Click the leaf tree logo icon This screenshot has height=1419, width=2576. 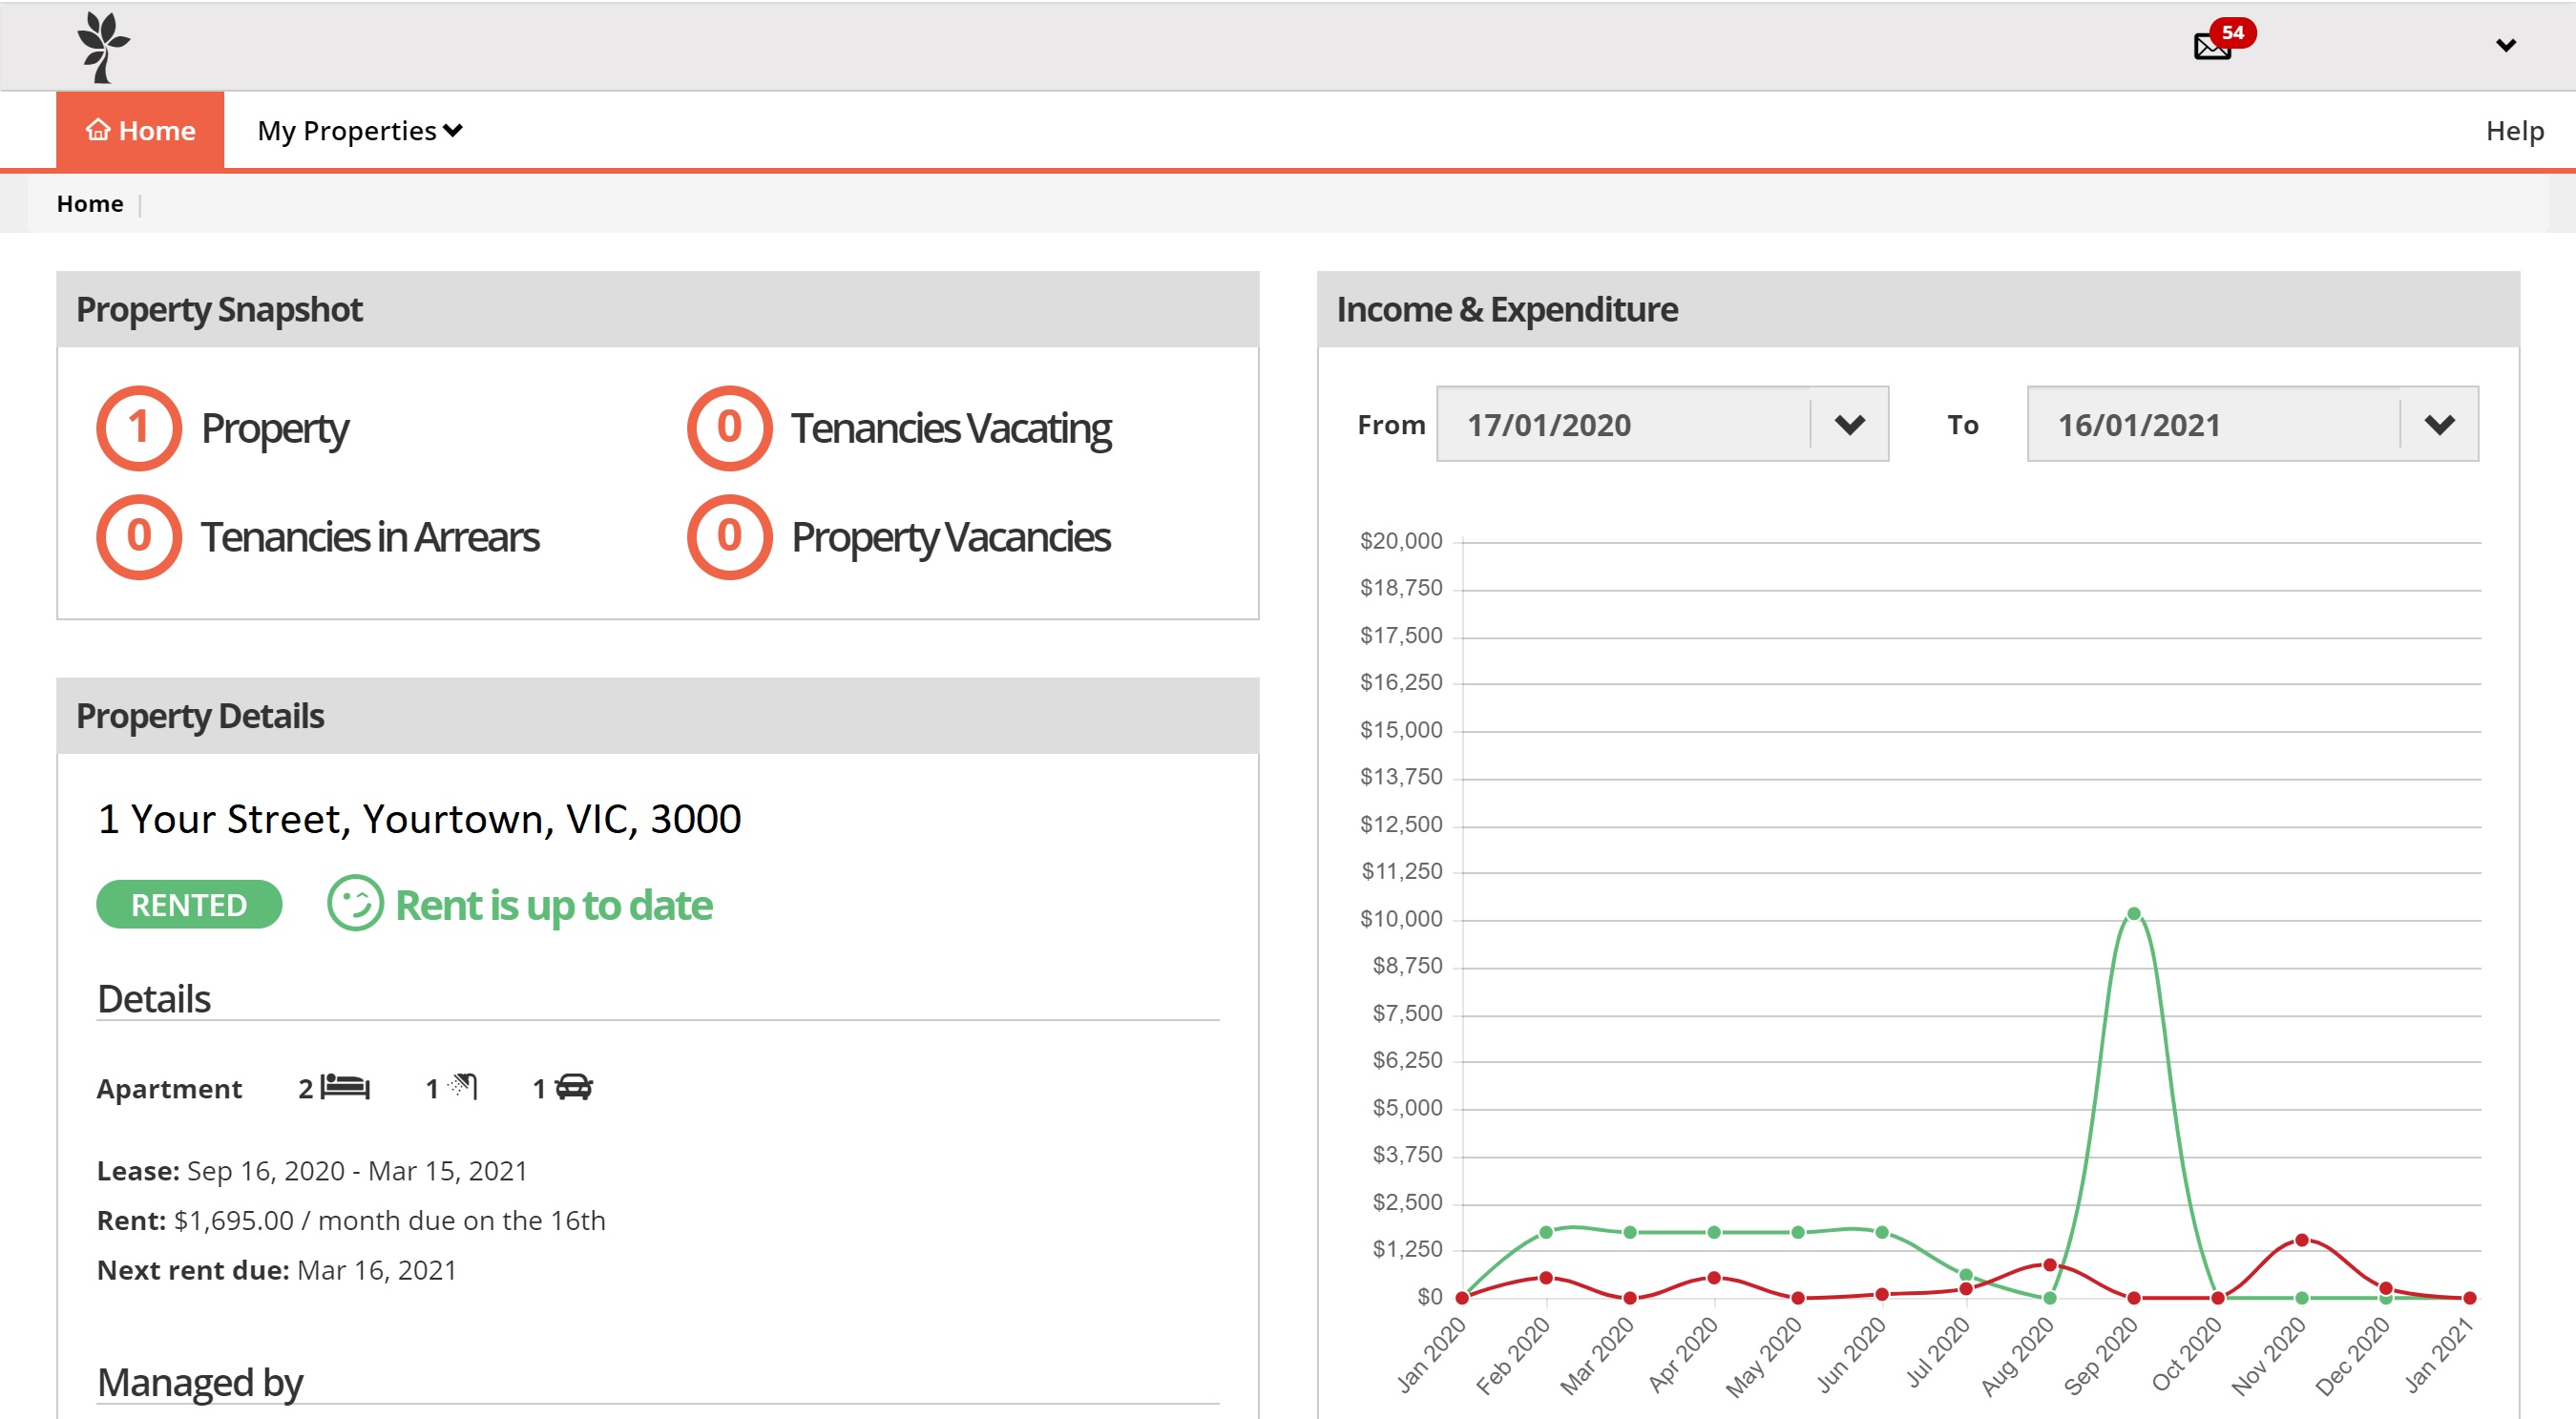103,47
